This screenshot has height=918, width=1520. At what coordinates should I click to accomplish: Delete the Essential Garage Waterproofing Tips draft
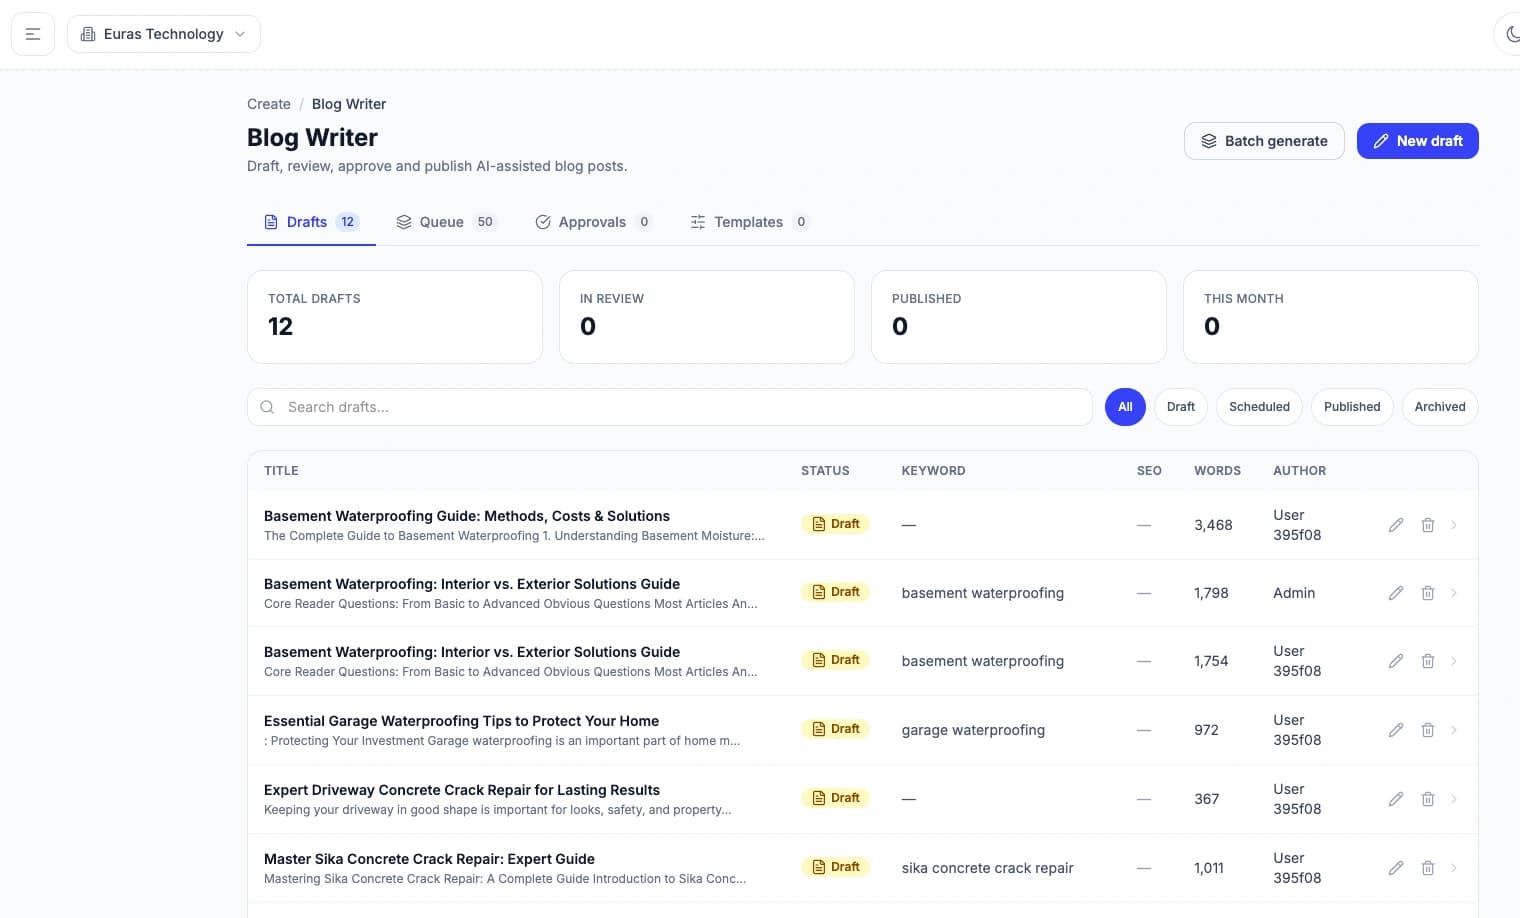pos(1428,730)
